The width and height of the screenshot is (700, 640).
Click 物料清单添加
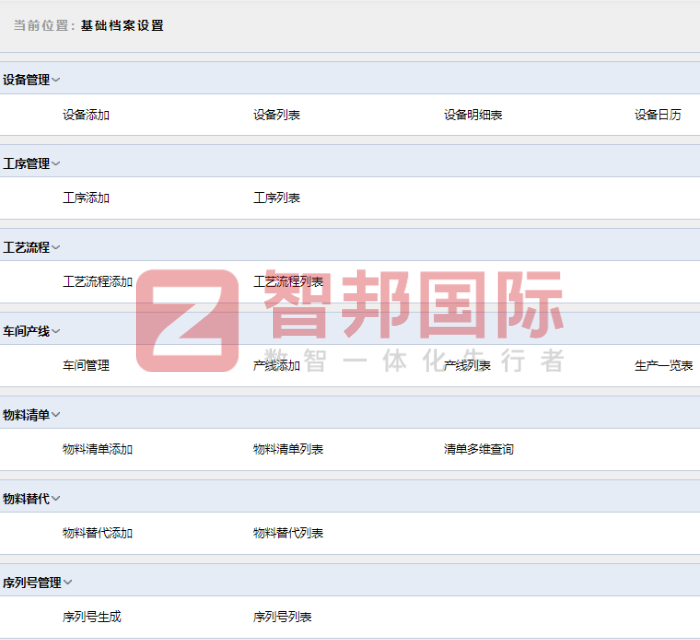(x=97, y=450)
